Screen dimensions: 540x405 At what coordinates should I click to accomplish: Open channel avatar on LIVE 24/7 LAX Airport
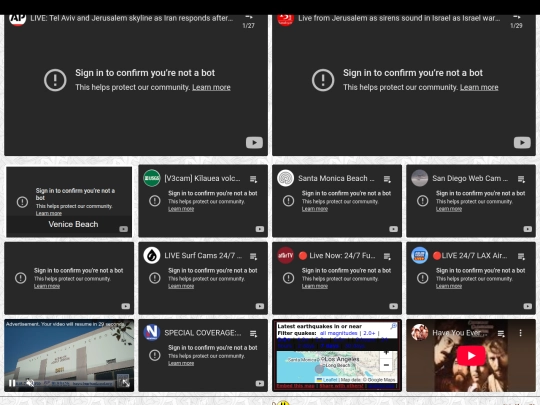click(x=420, y=256)
